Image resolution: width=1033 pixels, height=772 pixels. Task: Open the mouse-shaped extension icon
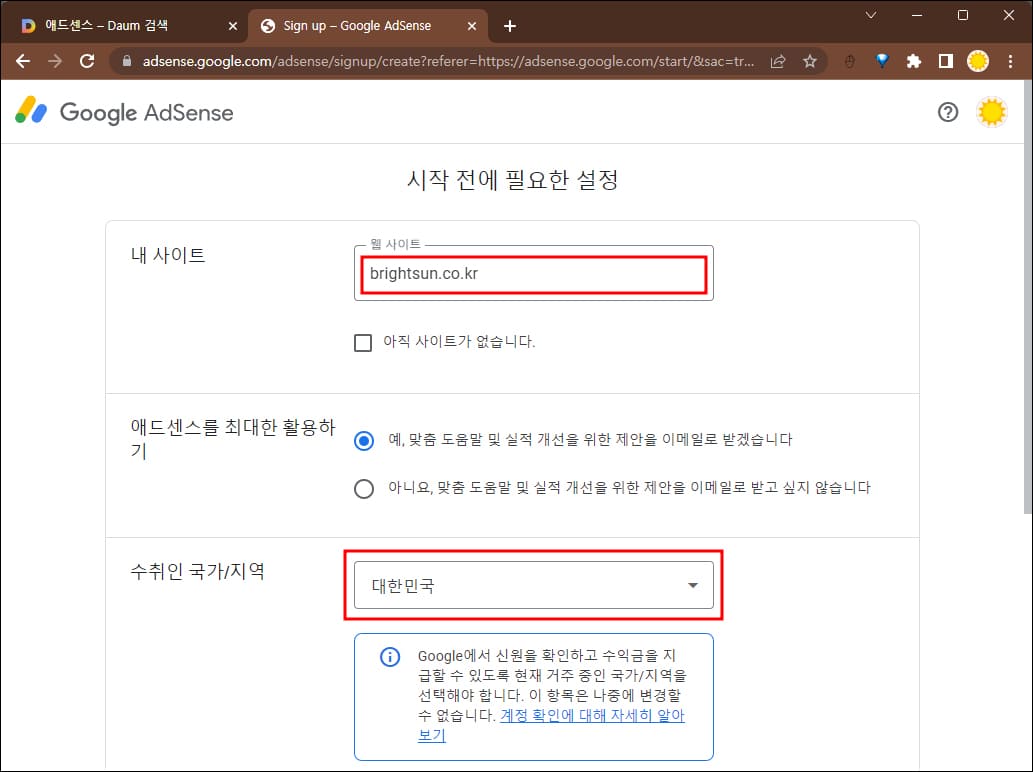pos(850,61)
